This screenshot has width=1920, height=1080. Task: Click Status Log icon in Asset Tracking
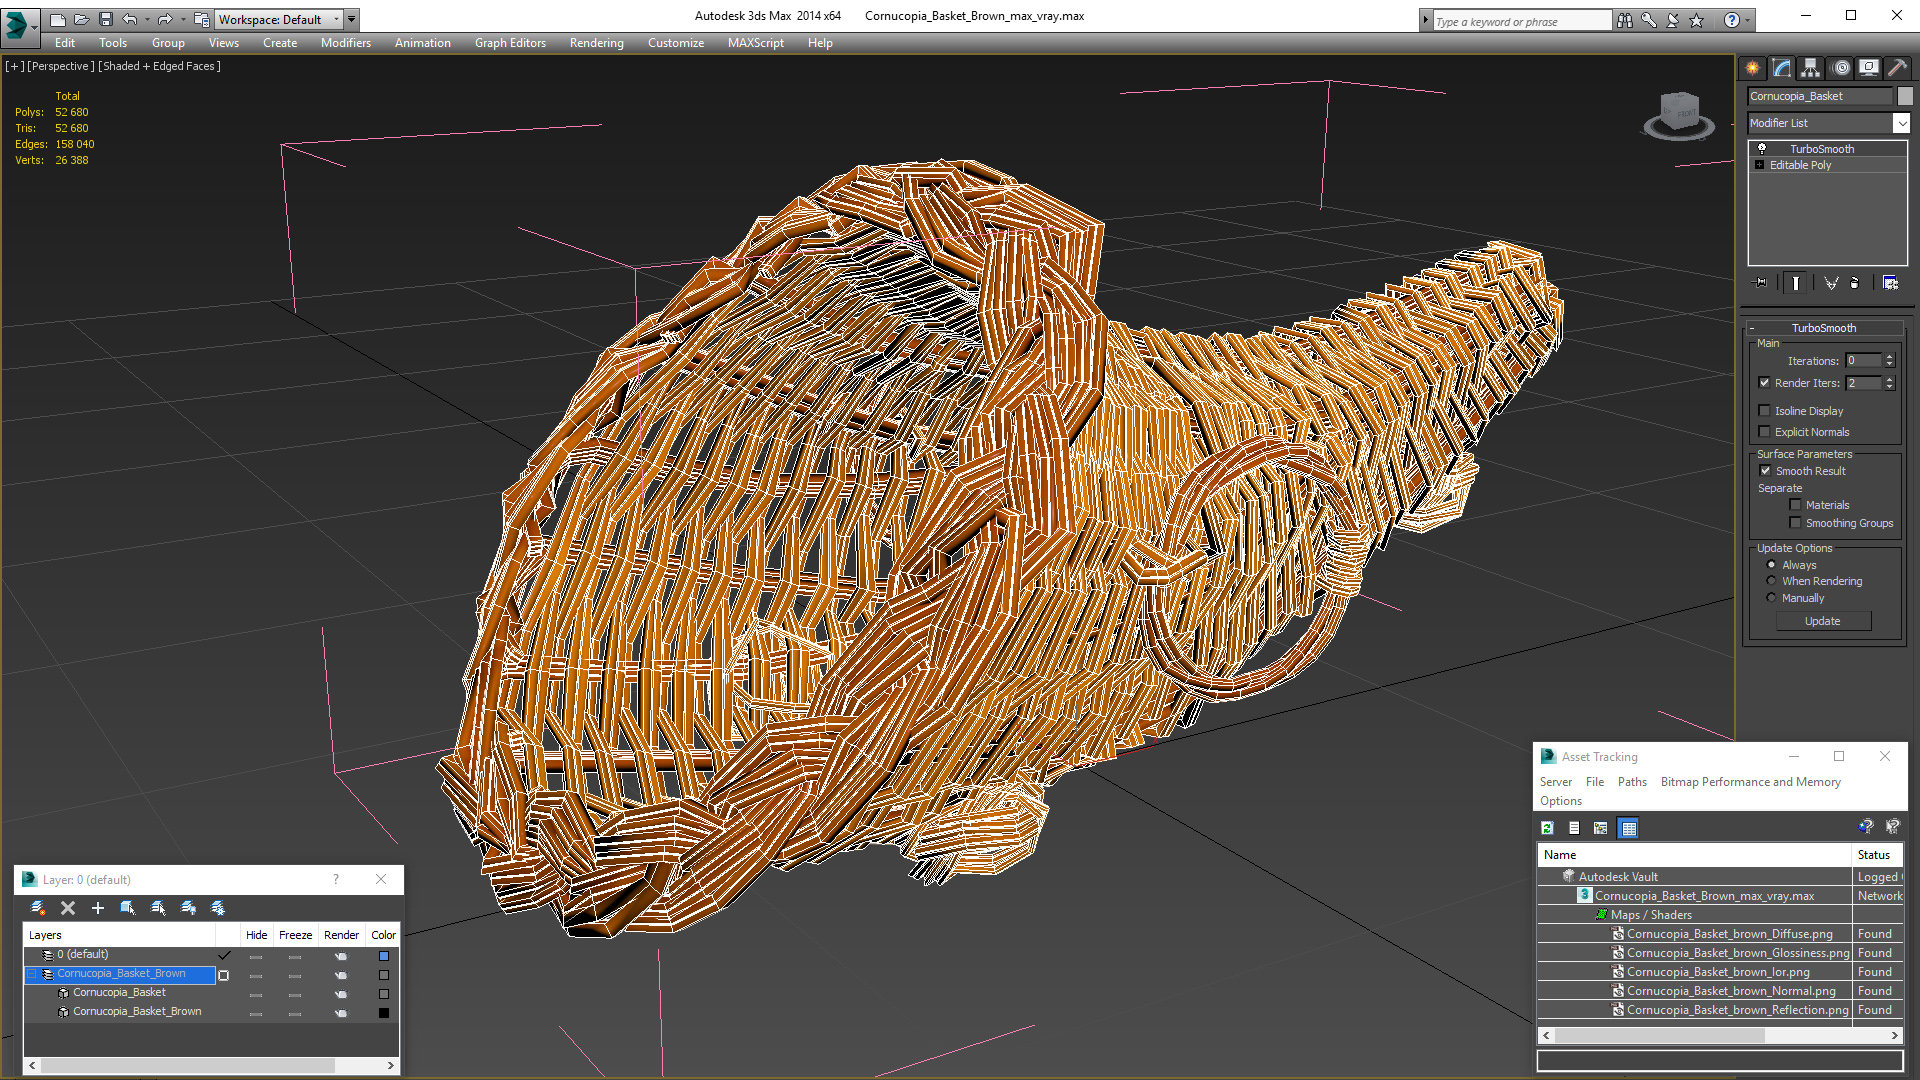click(1574, 828)
